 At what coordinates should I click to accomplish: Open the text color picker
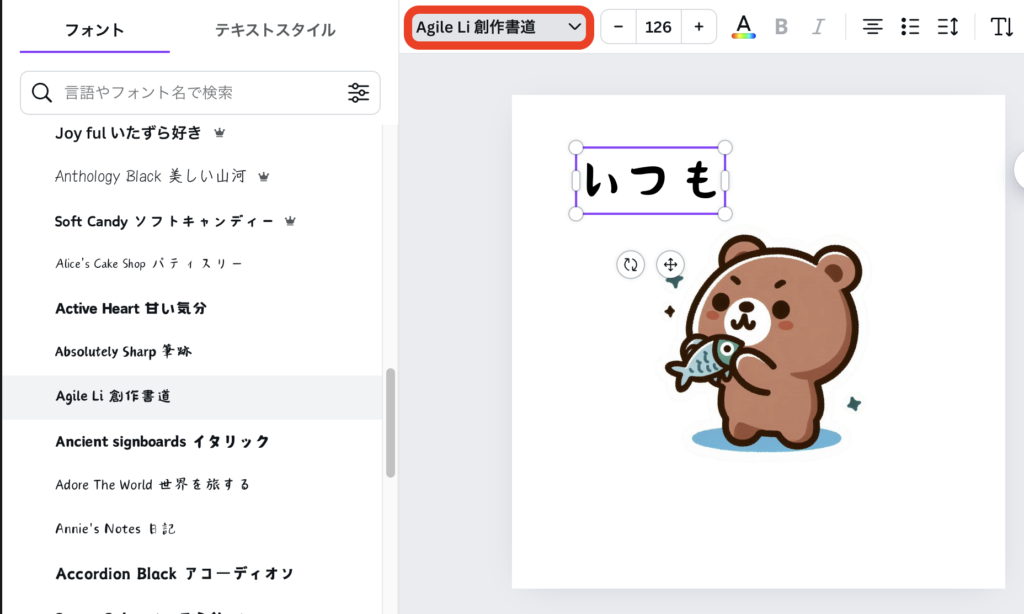pyautogui.click(x=743, y=27)
